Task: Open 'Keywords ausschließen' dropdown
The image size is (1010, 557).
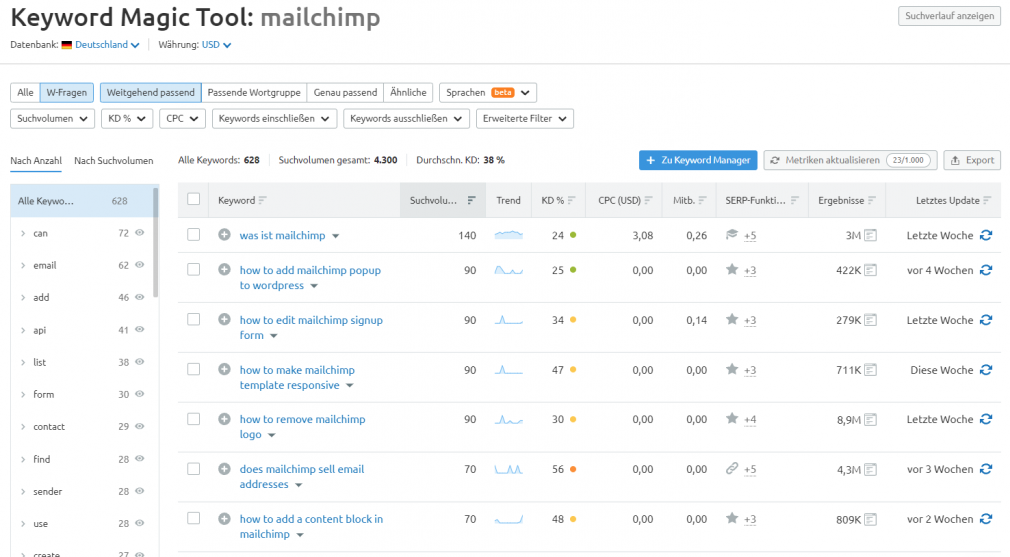Action: click(406, 118)
